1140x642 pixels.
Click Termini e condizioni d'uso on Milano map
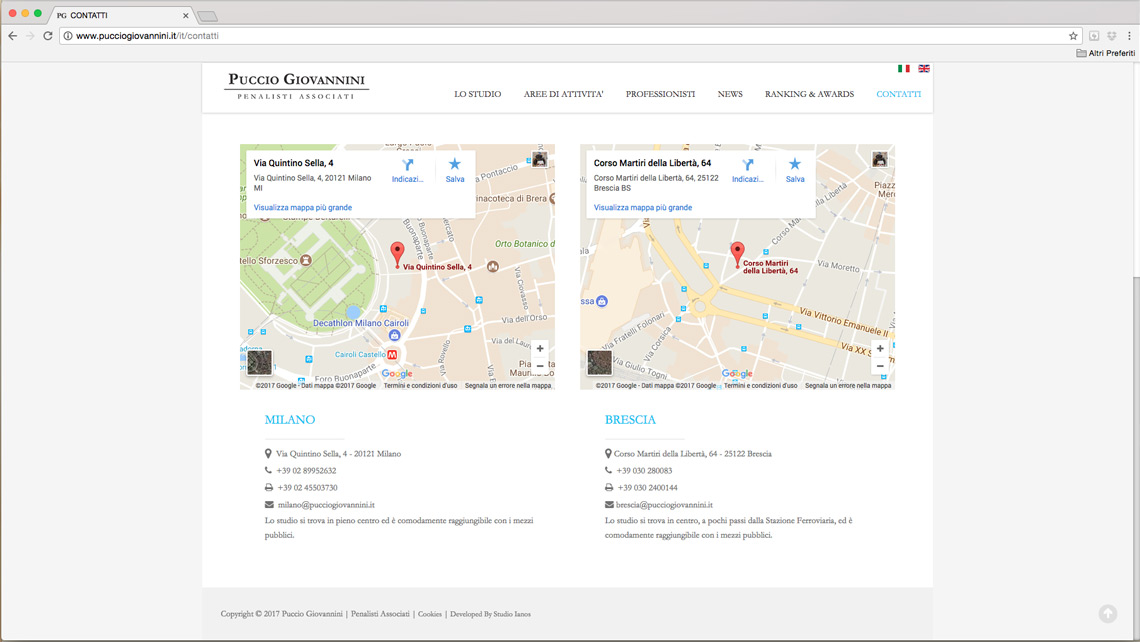click(420, 385)
